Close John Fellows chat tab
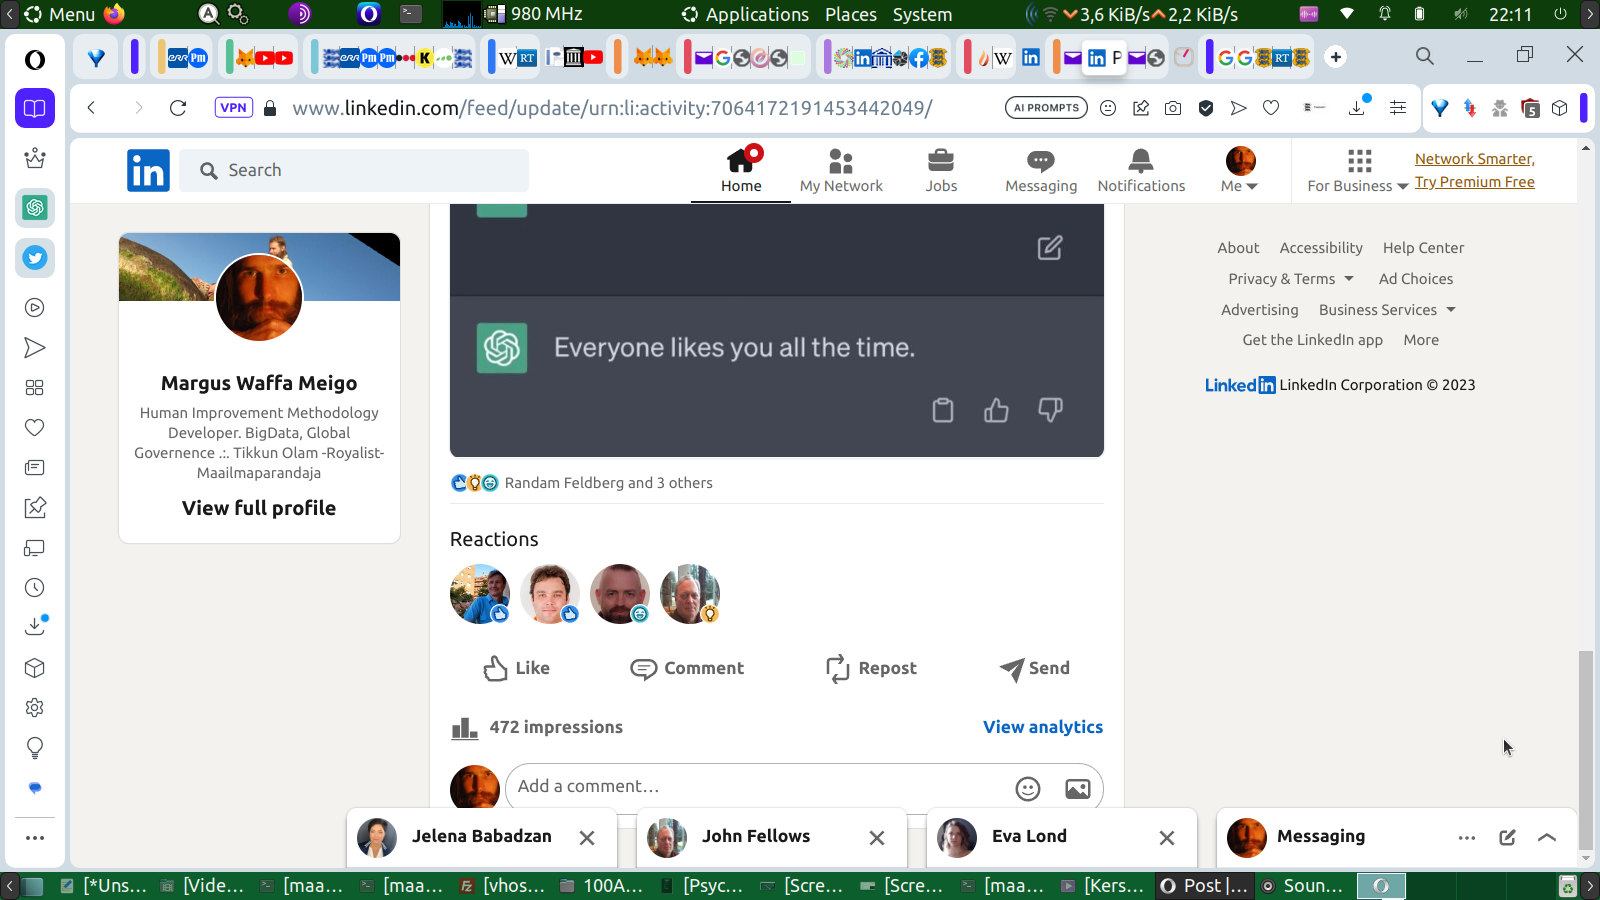The width and height of the screenshot is (1600, 900). pos(877,838)
